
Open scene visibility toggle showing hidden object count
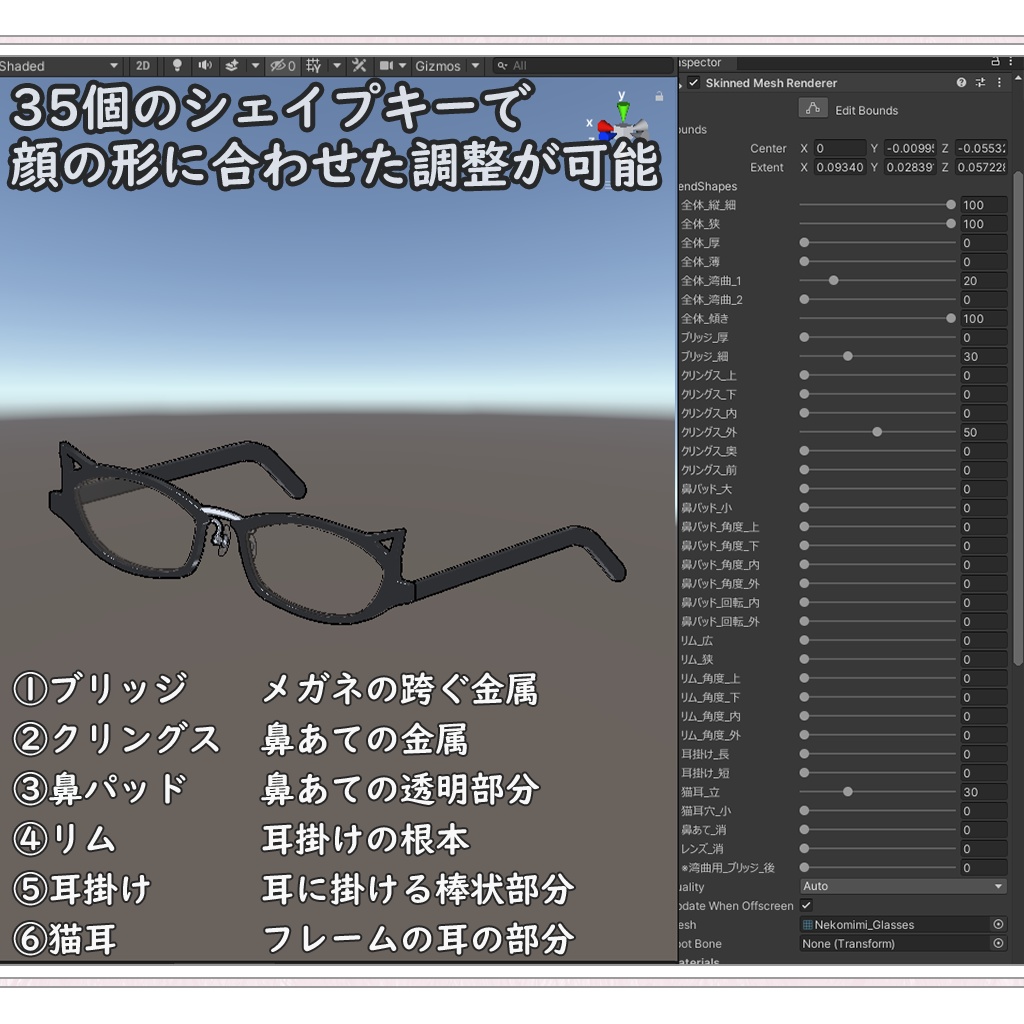click(281, 66)
